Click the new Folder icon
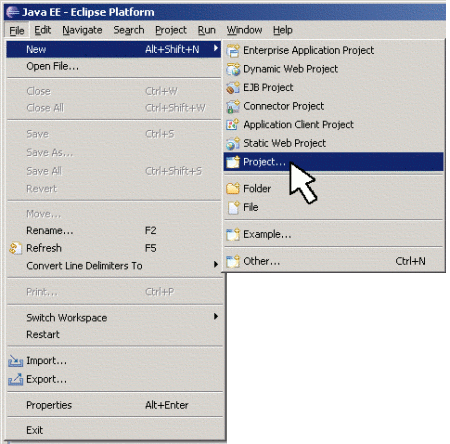 (x=233, y=189)
